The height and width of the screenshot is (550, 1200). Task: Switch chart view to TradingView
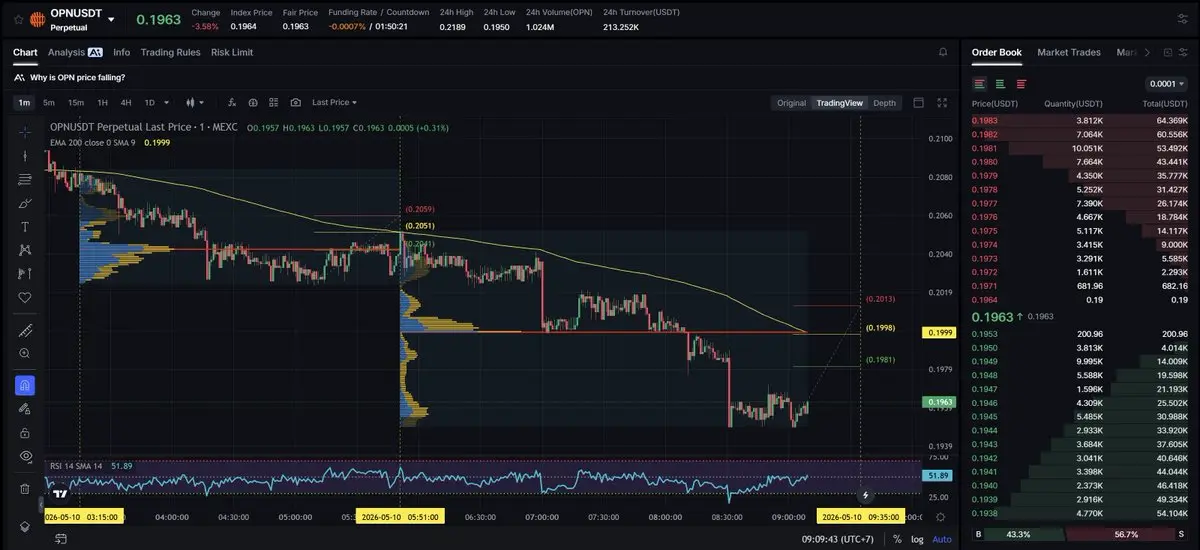click(839, 103)
